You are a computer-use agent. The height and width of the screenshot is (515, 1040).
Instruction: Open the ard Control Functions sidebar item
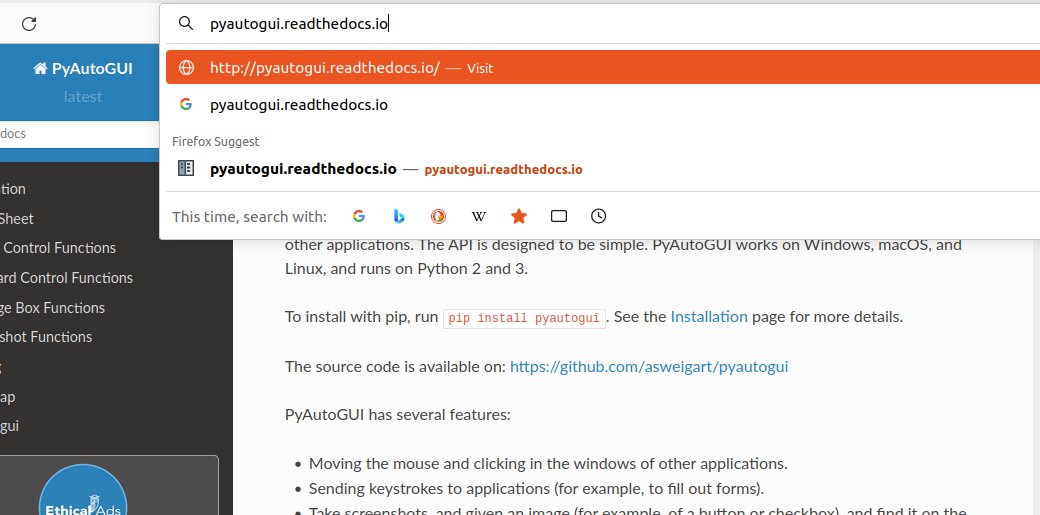66,278
